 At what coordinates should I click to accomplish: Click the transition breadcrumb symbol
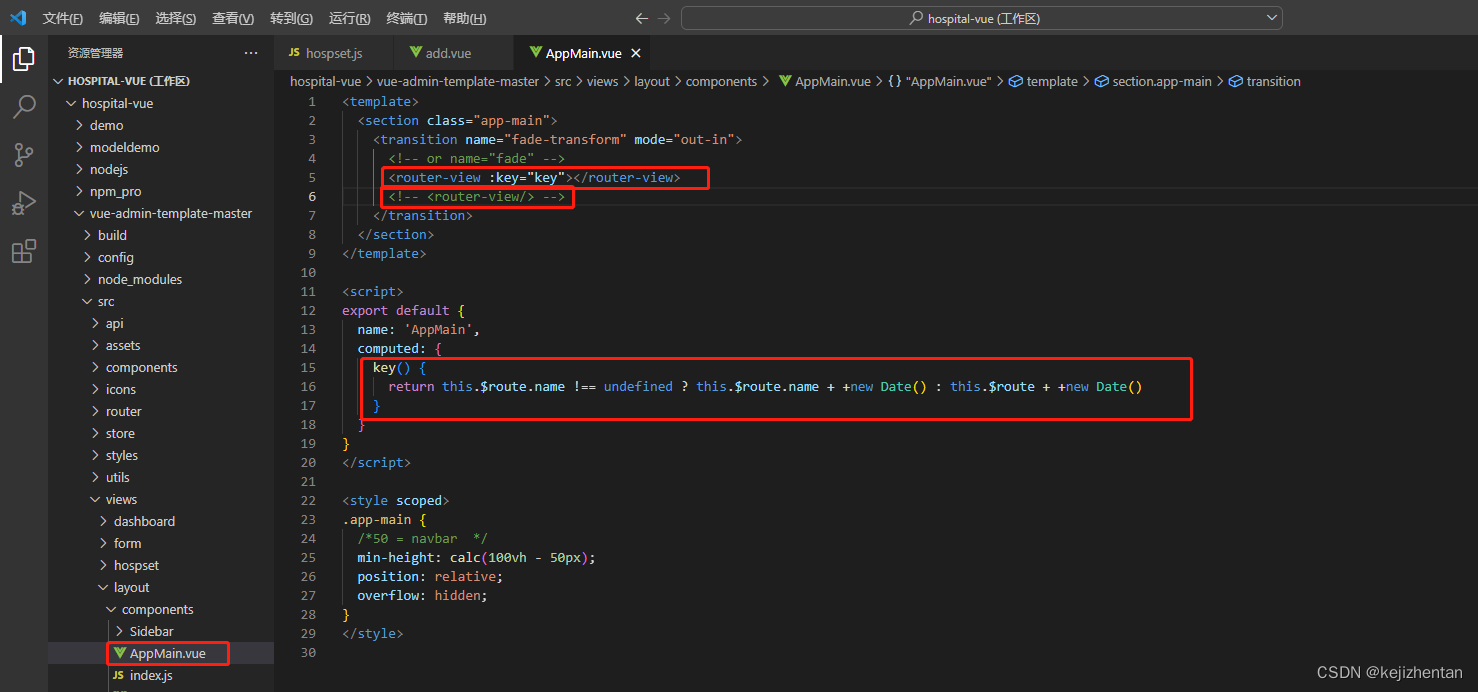[x=1265, y=81]
